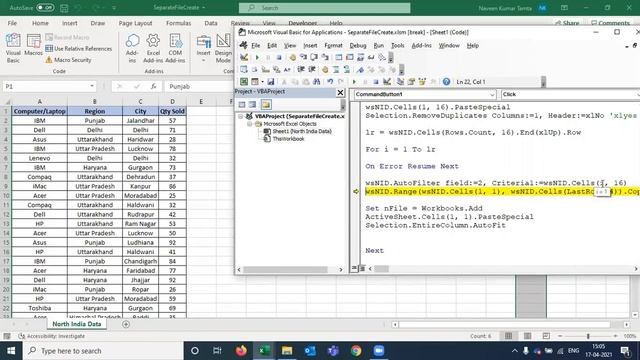Switch to Formulas ribbon tab
Viewport: 640px width, 360px height.
(x=178, y=23)
